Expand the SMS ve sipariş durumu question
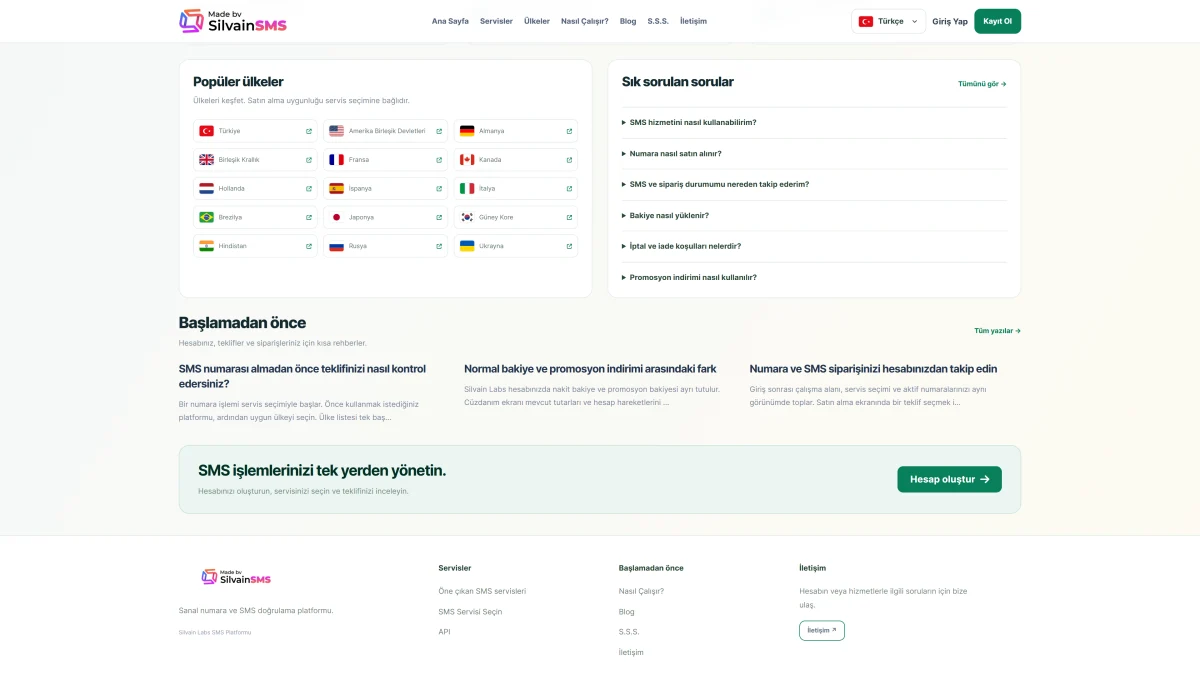 814,184
